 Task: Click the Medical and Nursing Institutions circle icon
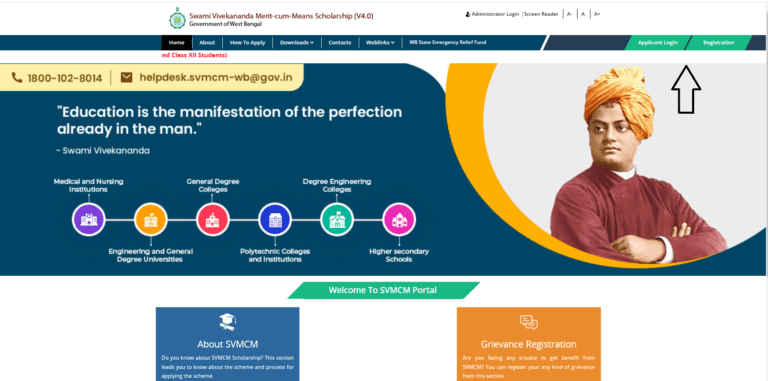[x=89, y=219]
